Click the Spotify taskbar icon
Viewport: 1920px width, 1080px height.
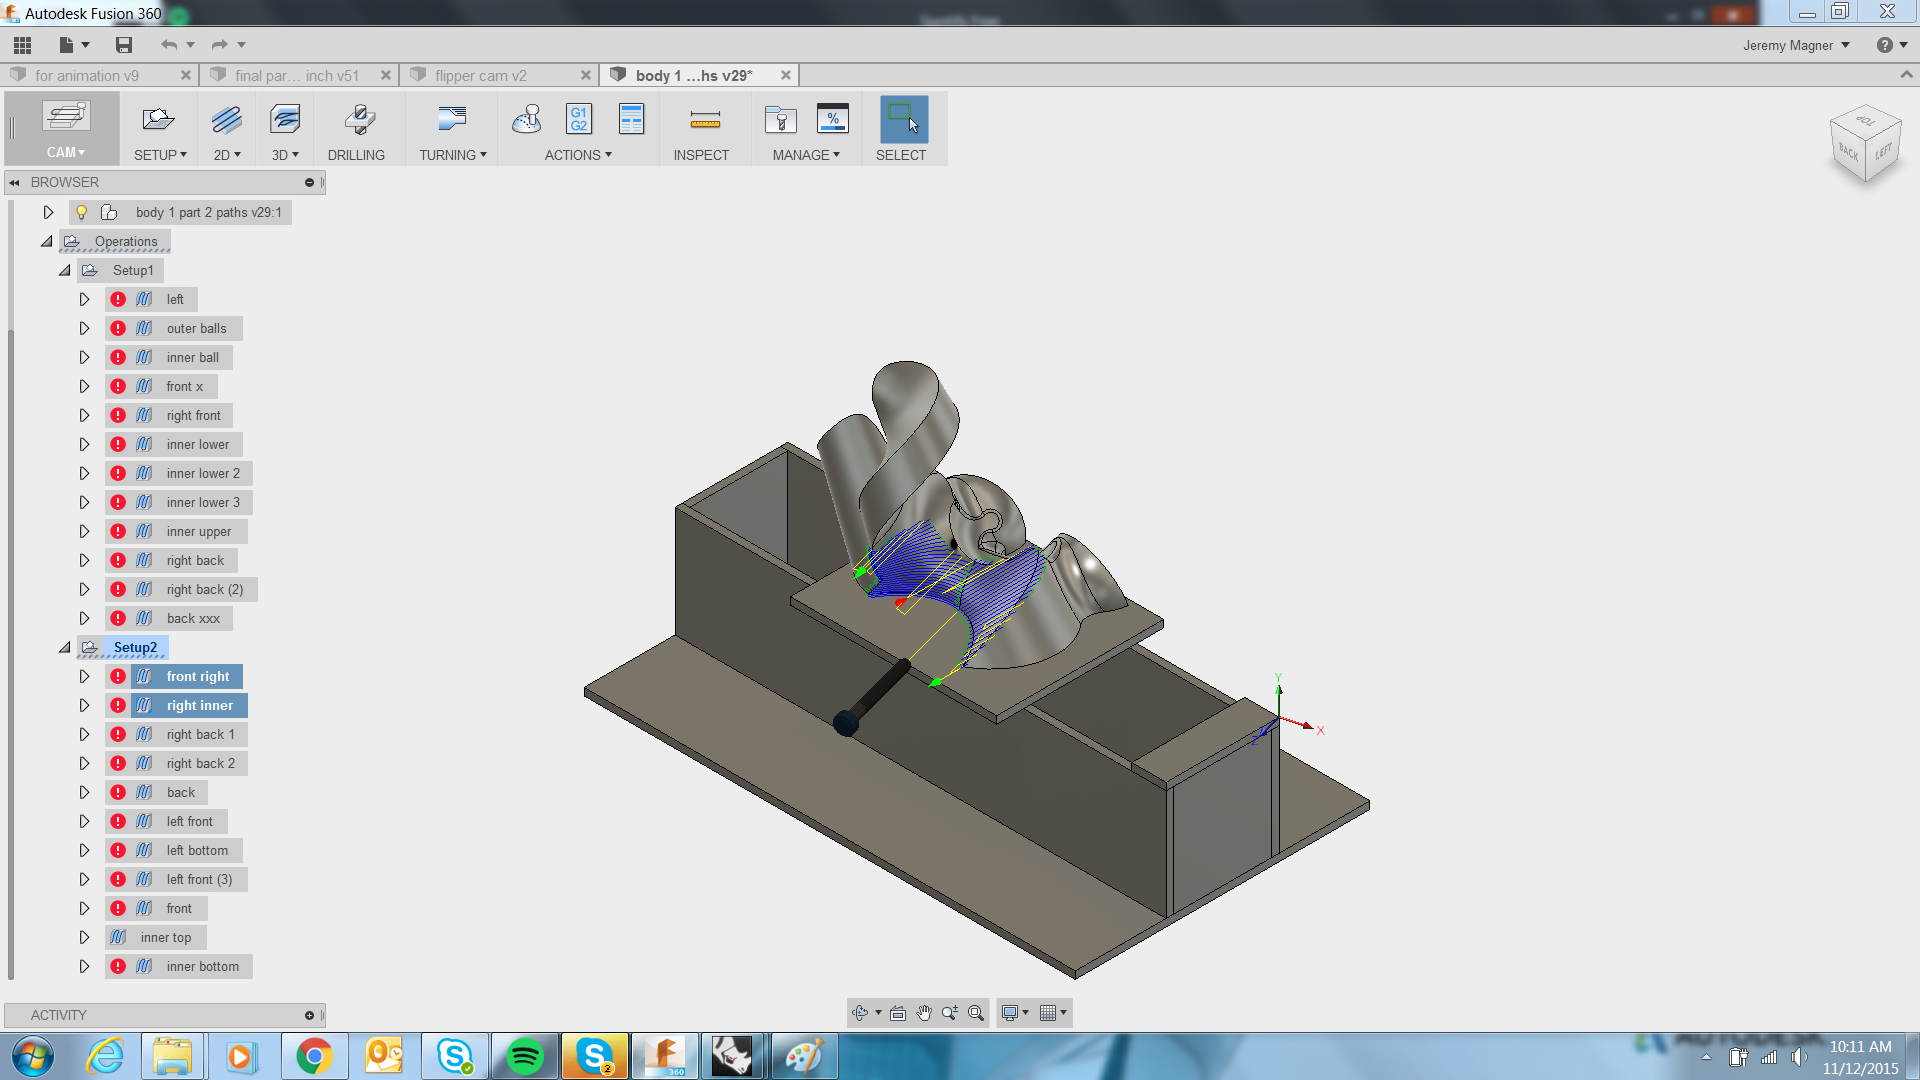tap(525, 1055)
